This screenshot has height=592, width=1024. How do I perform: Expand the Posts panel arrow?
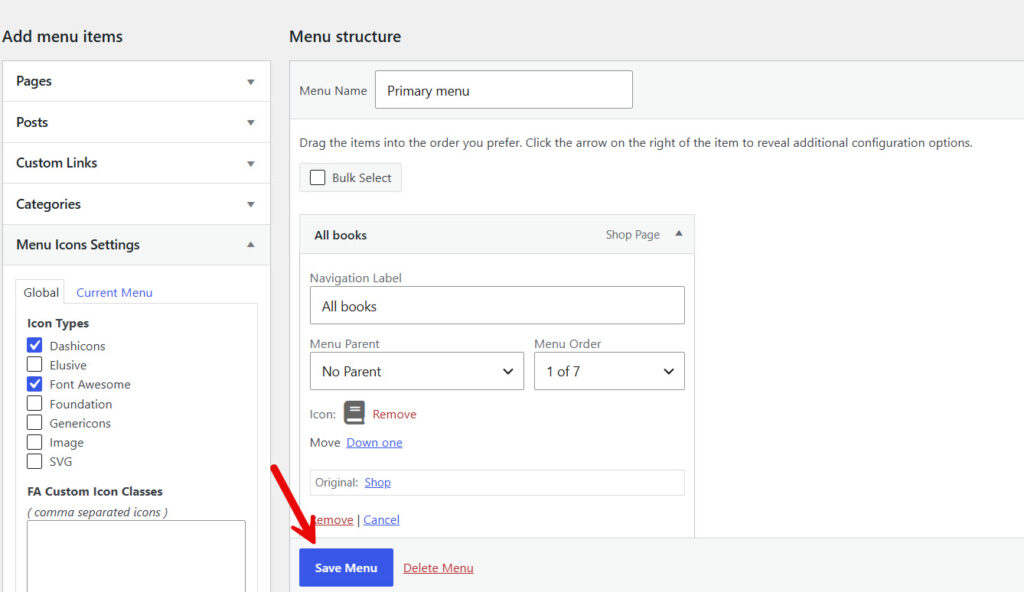[251, 122]
